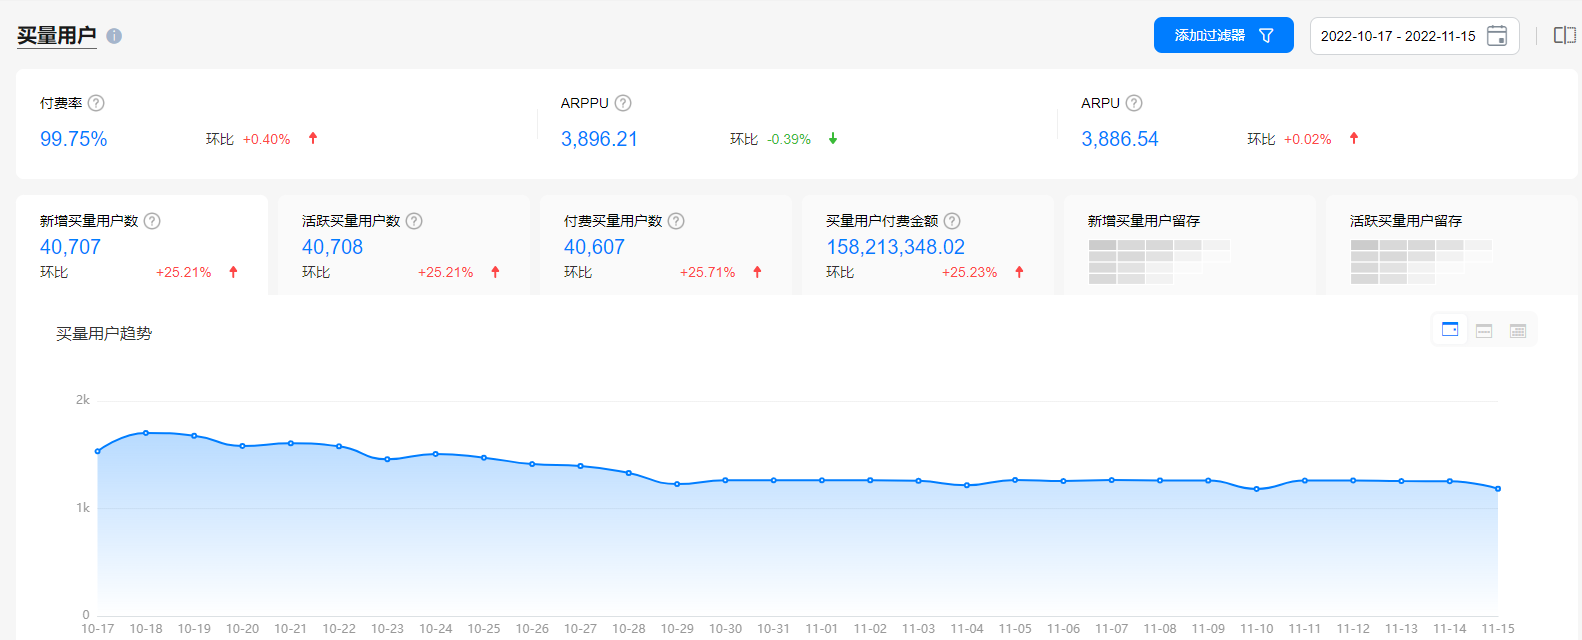The height and width of the screenshot is (640, 1582).
Task: Click the 买量用户 page title
Action: [57, 35]
